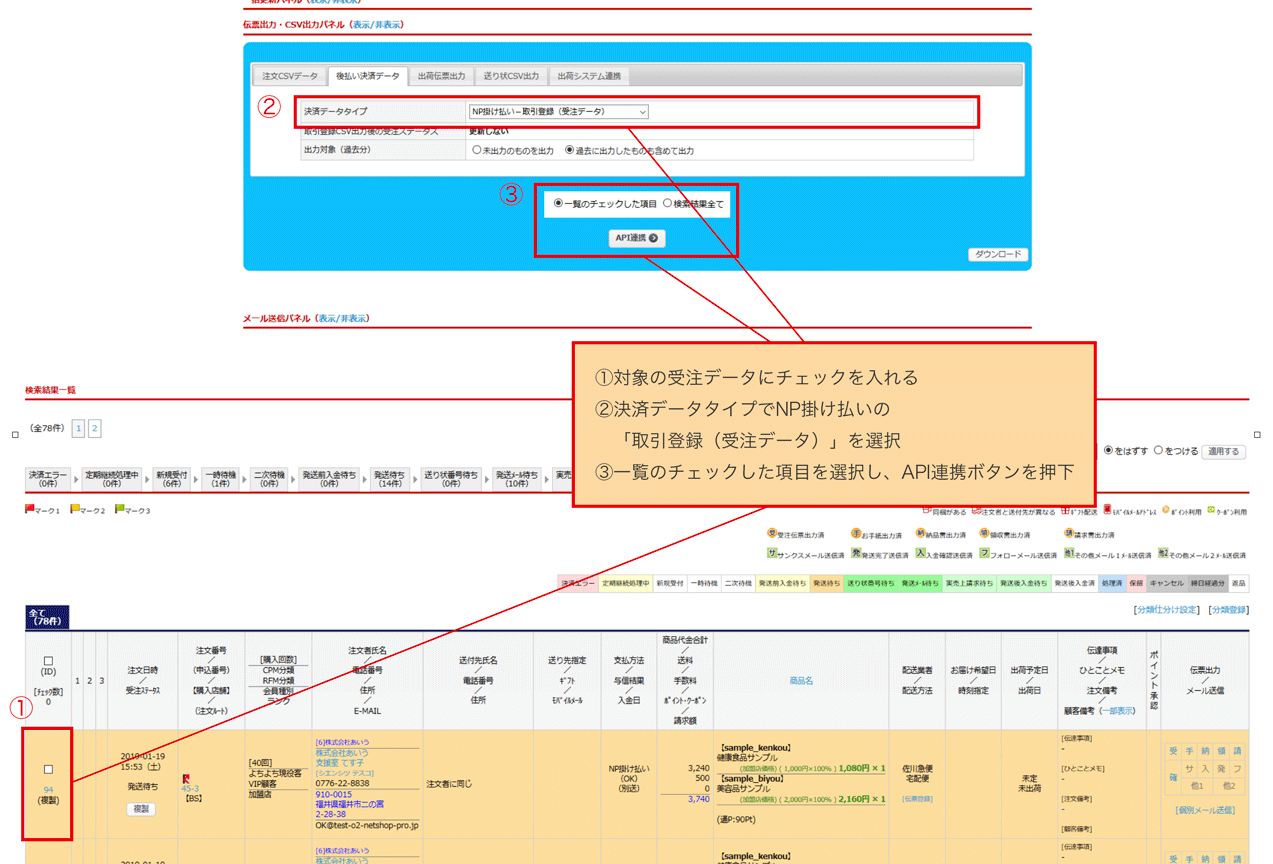Click the 一部表示 link in header
1273x864 pixels.
1116,710
